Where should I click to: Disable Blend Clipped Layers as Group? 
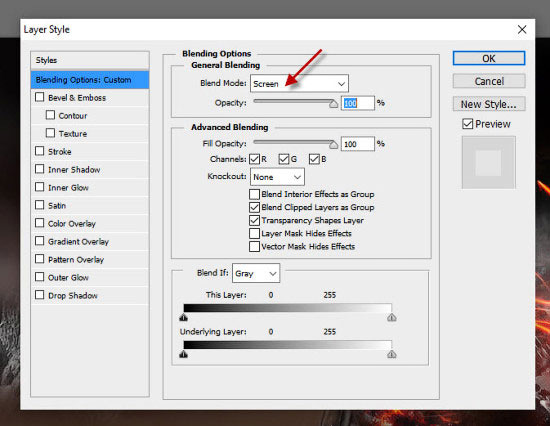point(254,207)
